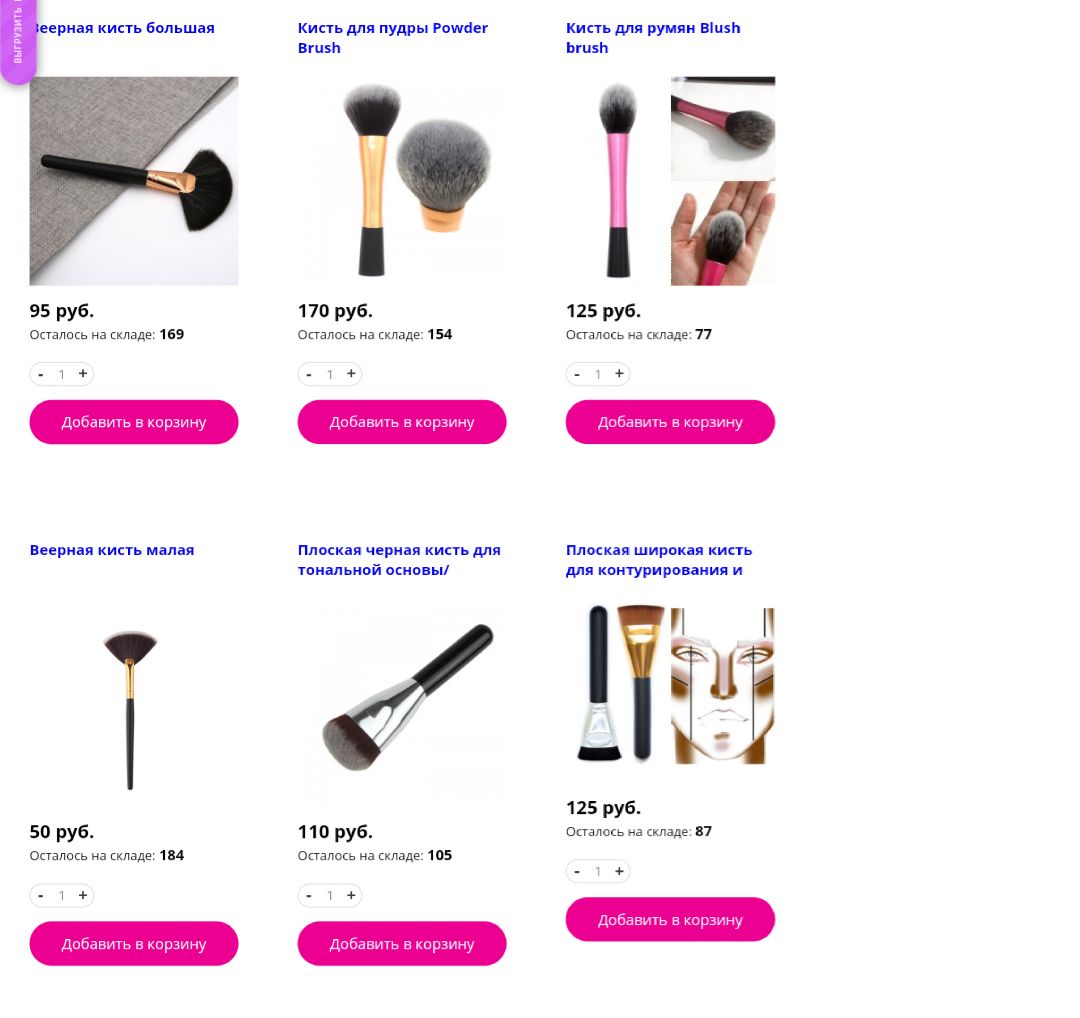Screen dimensions: 1080x1018
Task: Open Плоская широкая кисть для контурирования link
Action: [659, 560]
